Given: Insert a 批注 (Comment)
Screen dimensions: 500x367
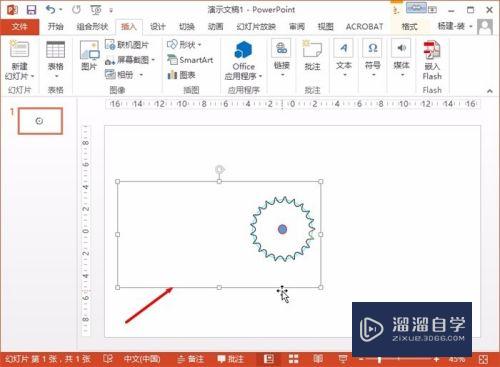Looking at the screenshot, I should point(312,55).
